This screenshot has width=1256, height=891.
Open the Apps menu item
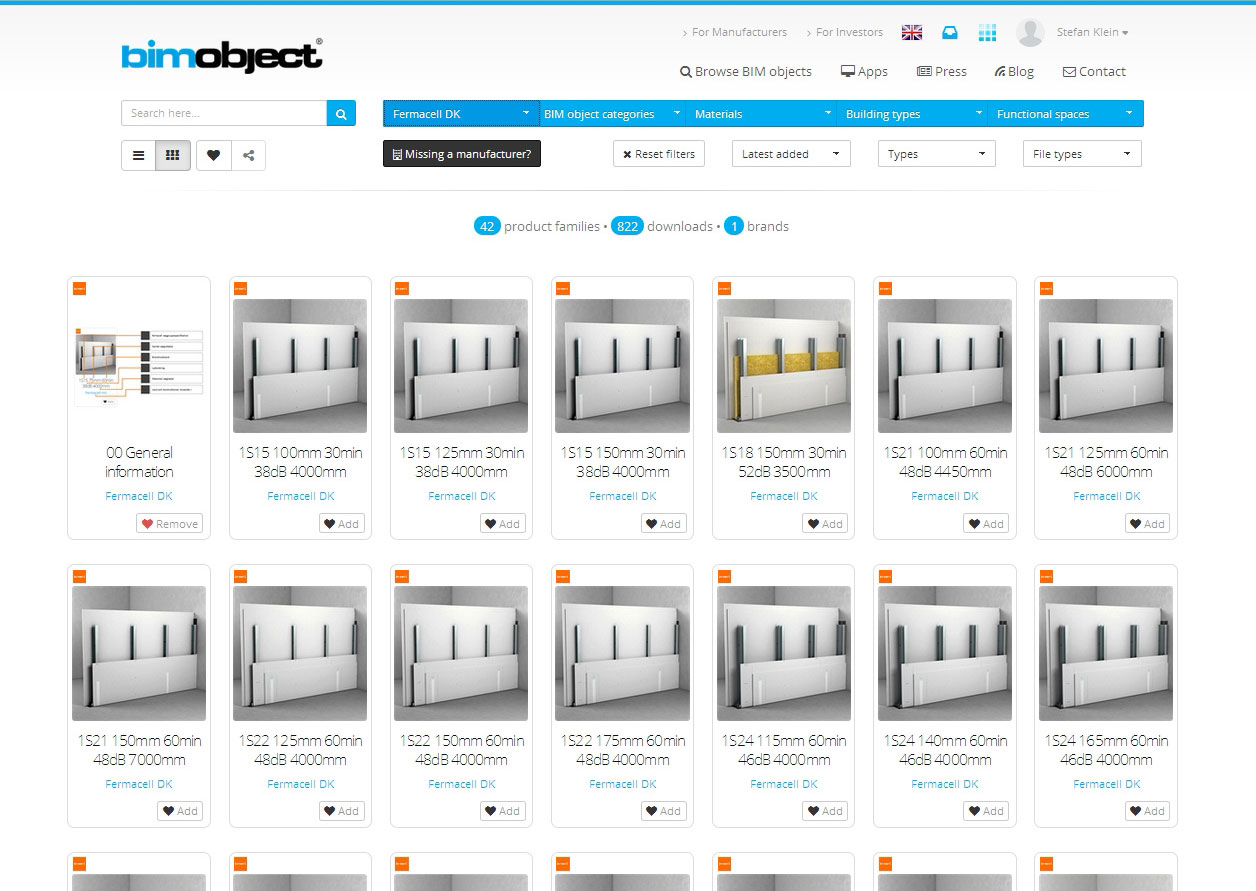click(x=864, y=72)
